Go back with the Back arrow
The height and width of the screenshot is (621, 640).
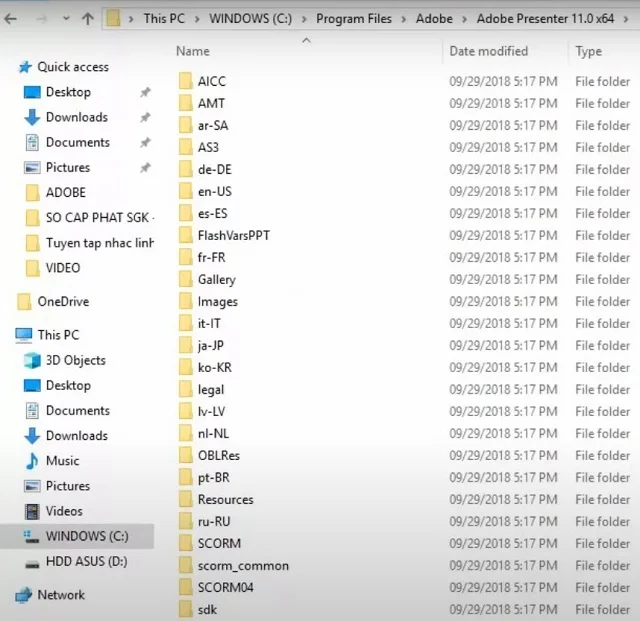(11, 19)
